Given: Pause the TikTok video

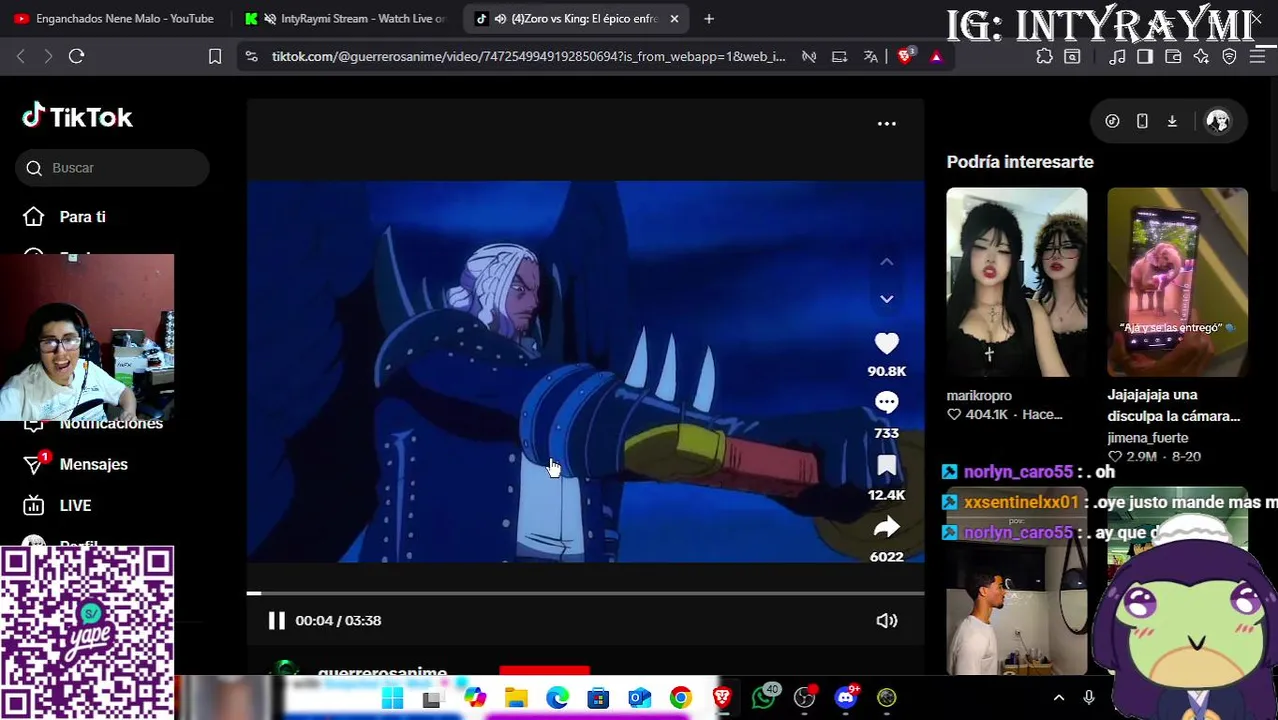Looking at the screenshot, I should [276, 621].
